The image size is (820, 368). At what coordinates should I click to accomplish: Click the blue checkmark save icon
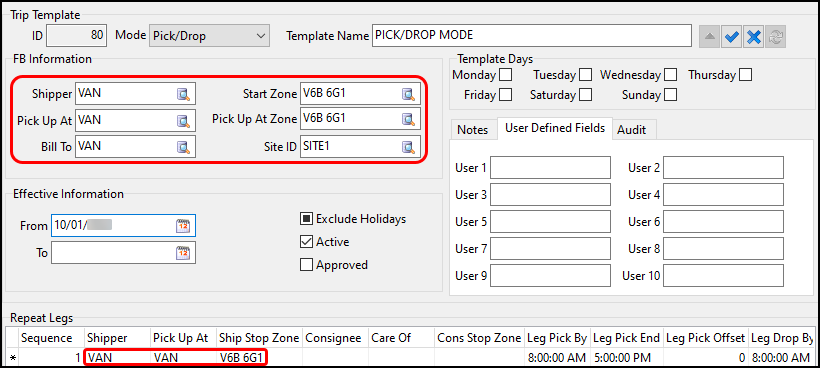[x=732, y=37]
